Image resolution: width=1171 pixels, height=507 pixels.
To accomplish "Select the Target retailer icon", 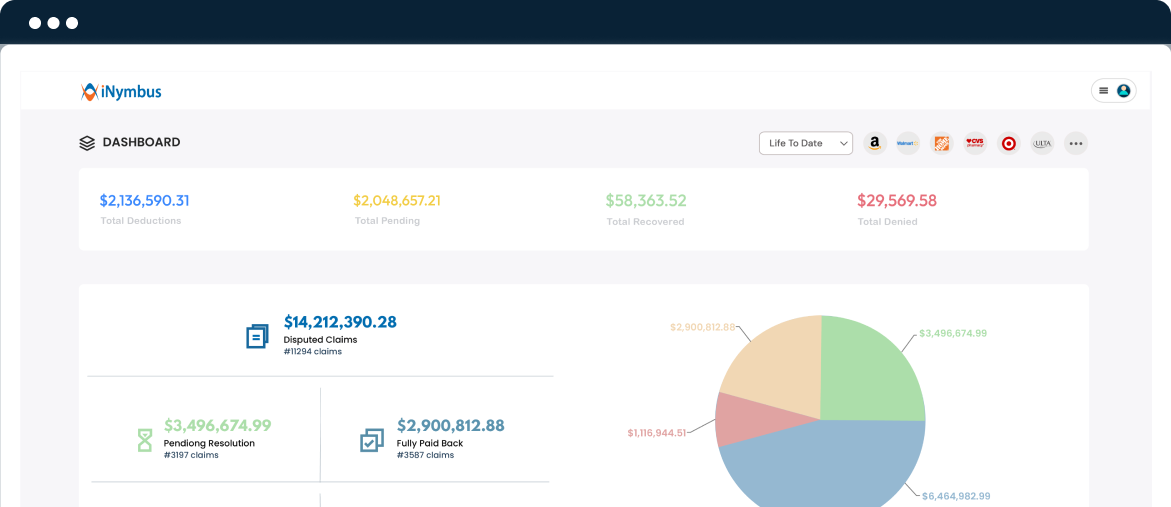I will click(1009, 143).
